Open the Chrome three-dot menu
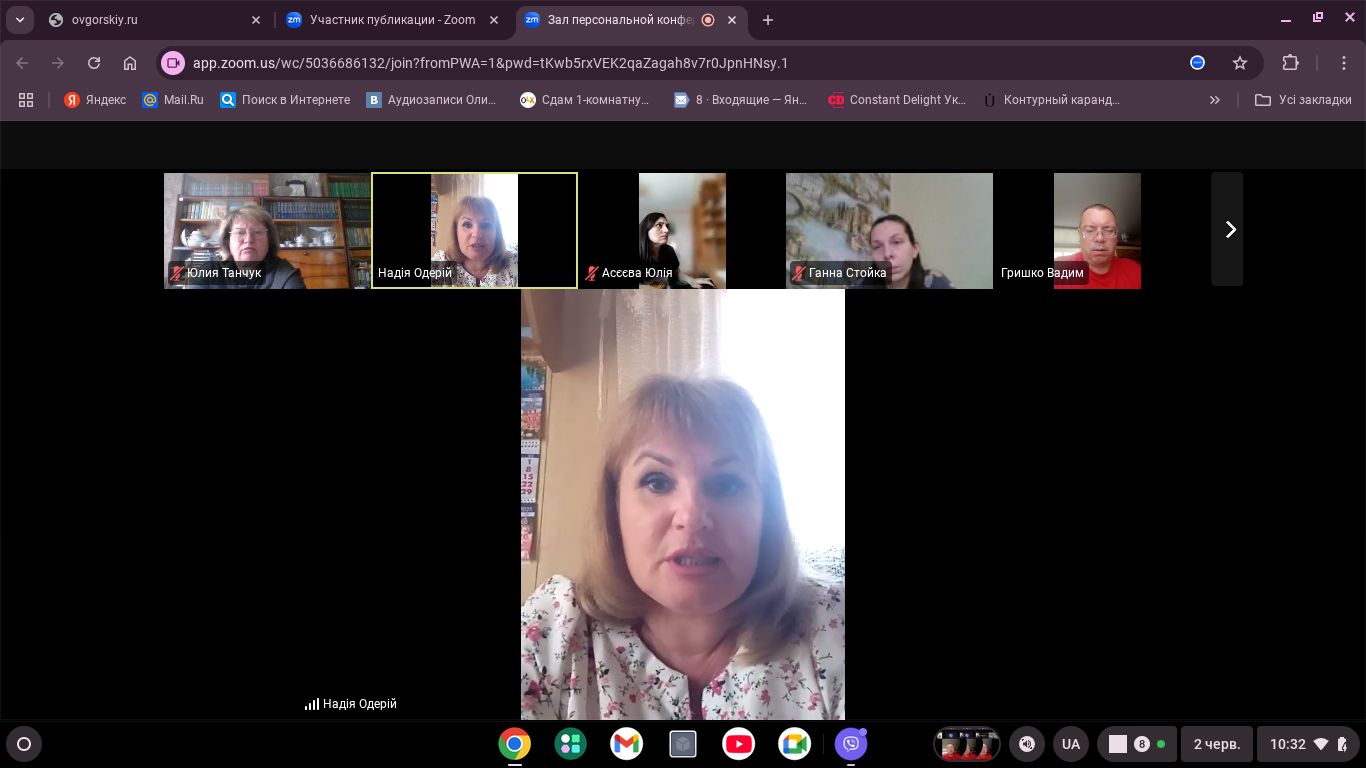The height and width of the screenshot is (768, 1366). coord(1345,63)
